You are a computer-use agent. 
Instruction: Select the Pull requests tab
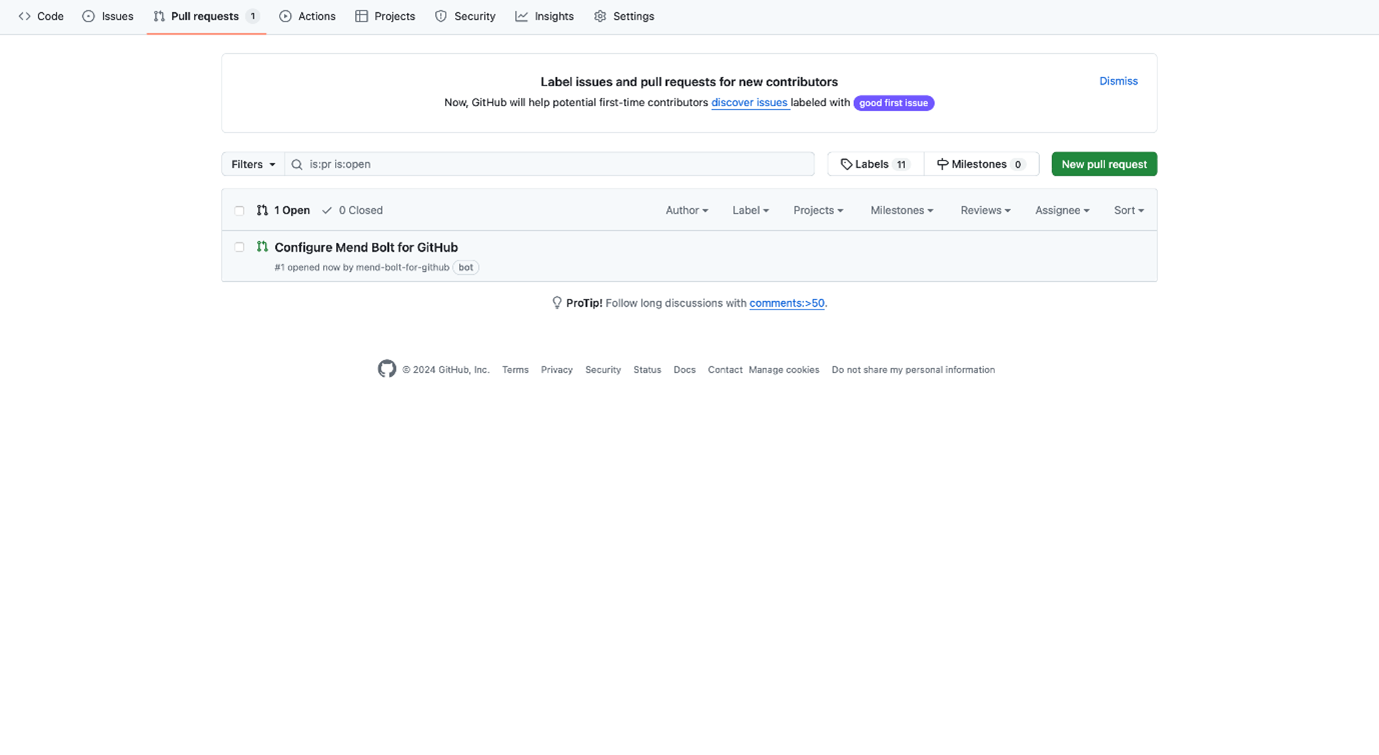tap(206, 16)
